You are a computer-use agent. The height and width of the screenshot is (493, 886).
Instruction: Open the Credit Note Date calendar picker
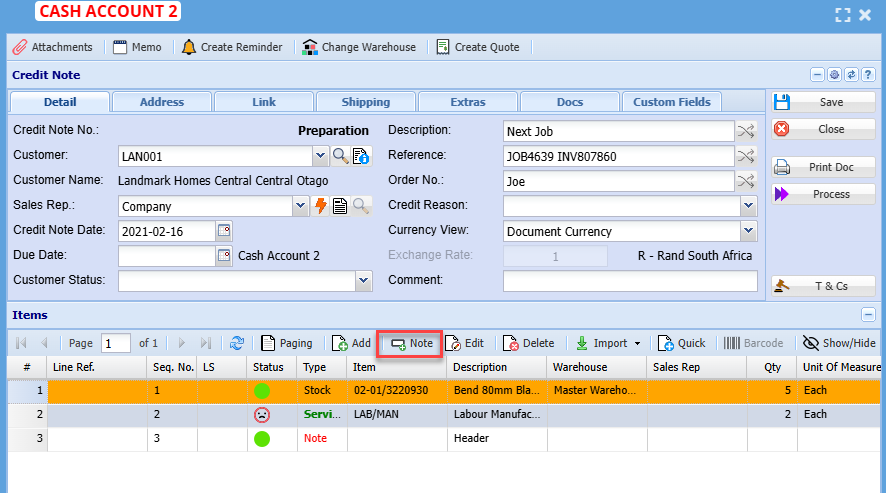click(x=224, y=231)
